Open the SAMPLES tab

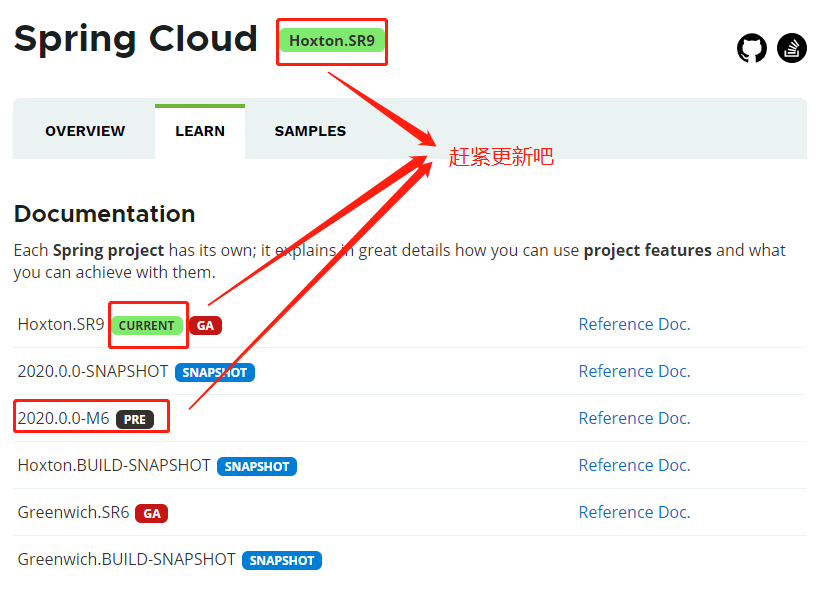[310, 131]
